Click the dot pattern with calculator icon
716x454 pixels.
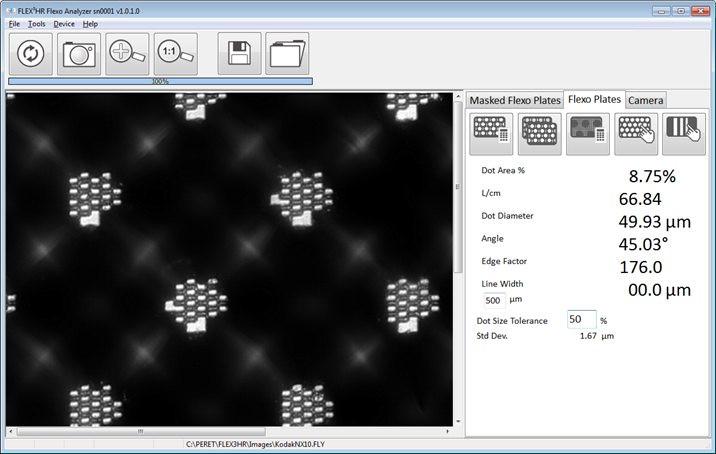click(x=491, y=134)
